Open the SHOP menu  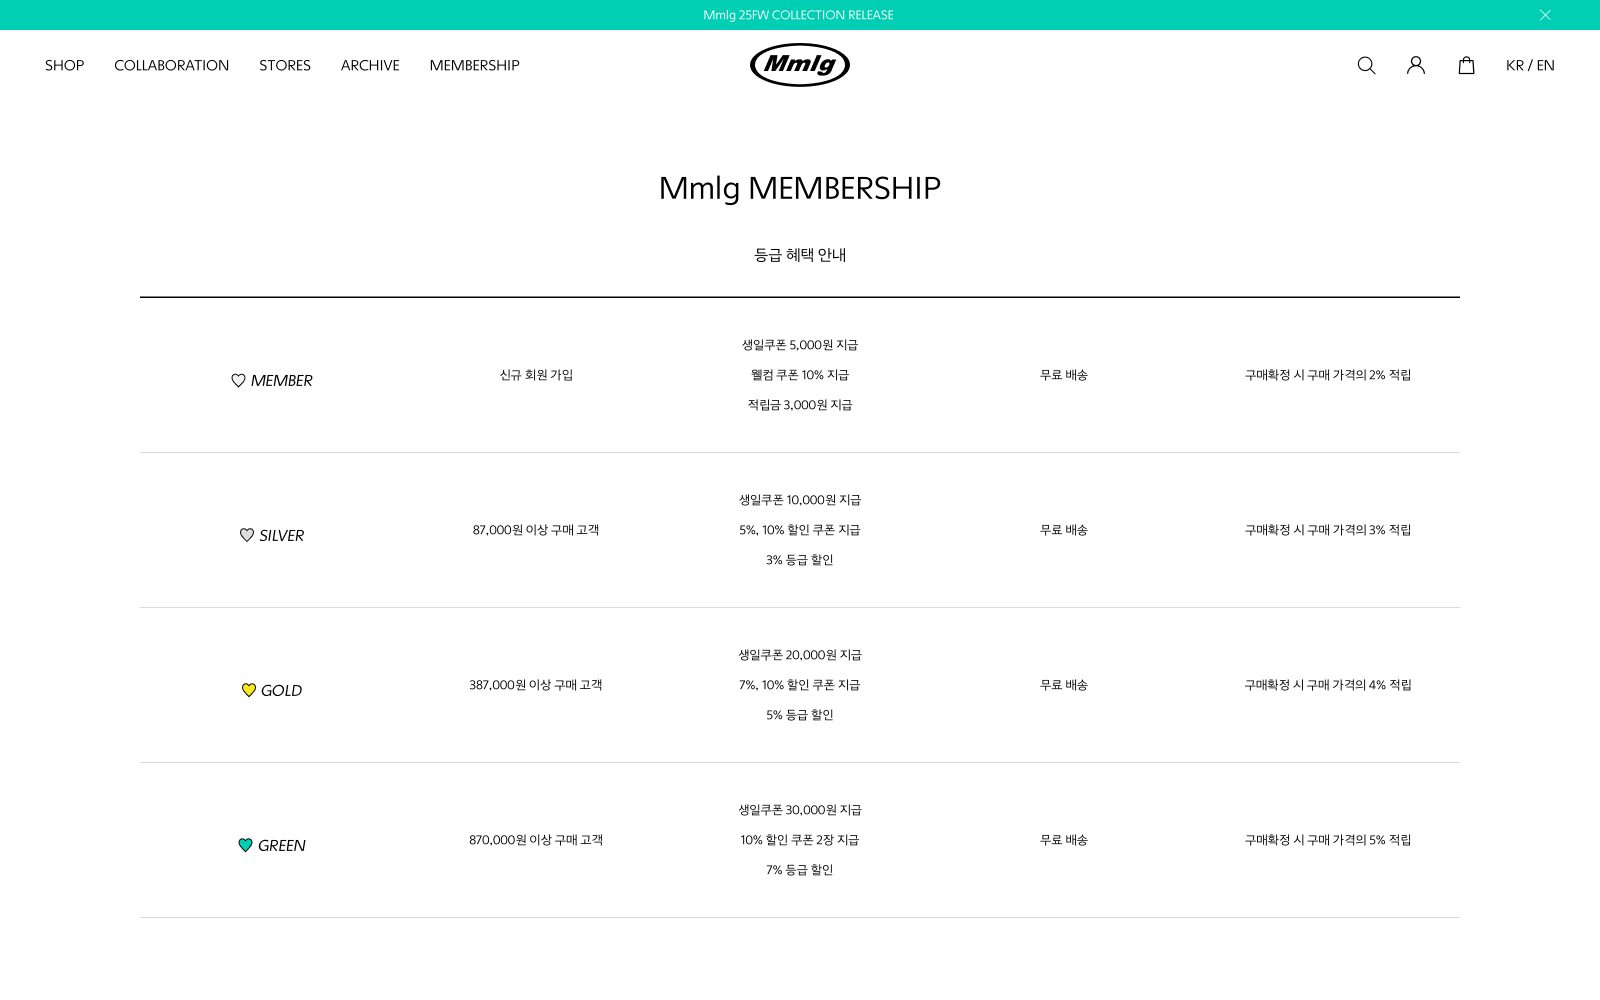coord(64,65)
